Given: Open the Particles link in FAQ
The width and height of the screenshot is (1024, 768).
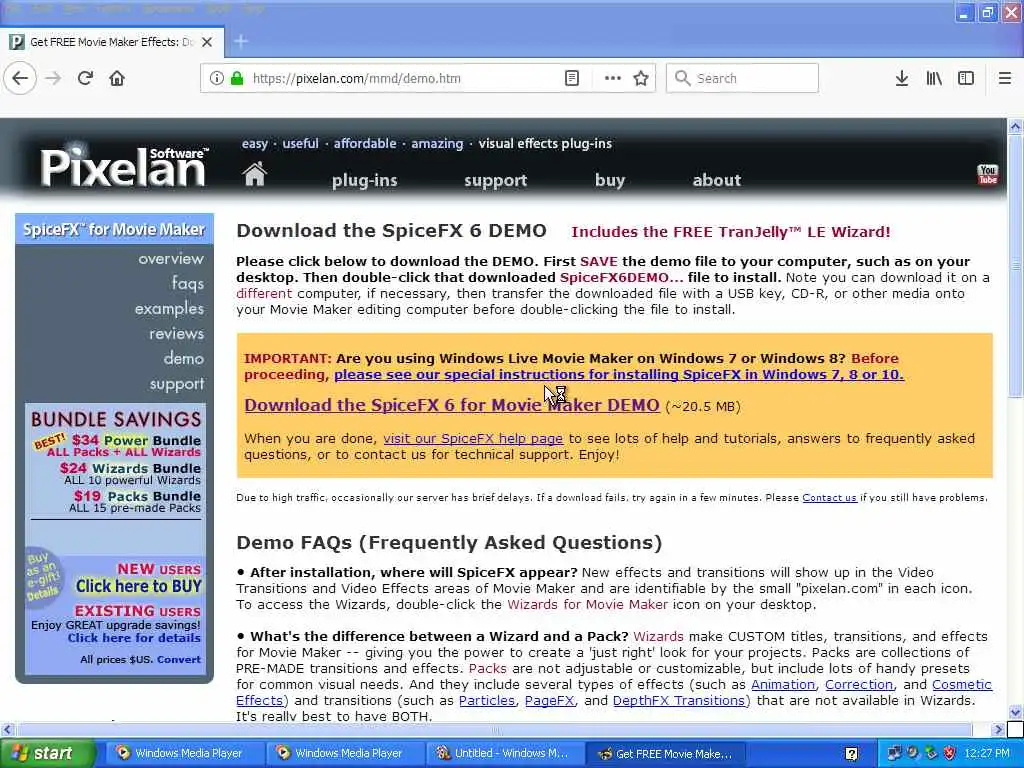Looking at the screenshot, I should coord(487,701).
